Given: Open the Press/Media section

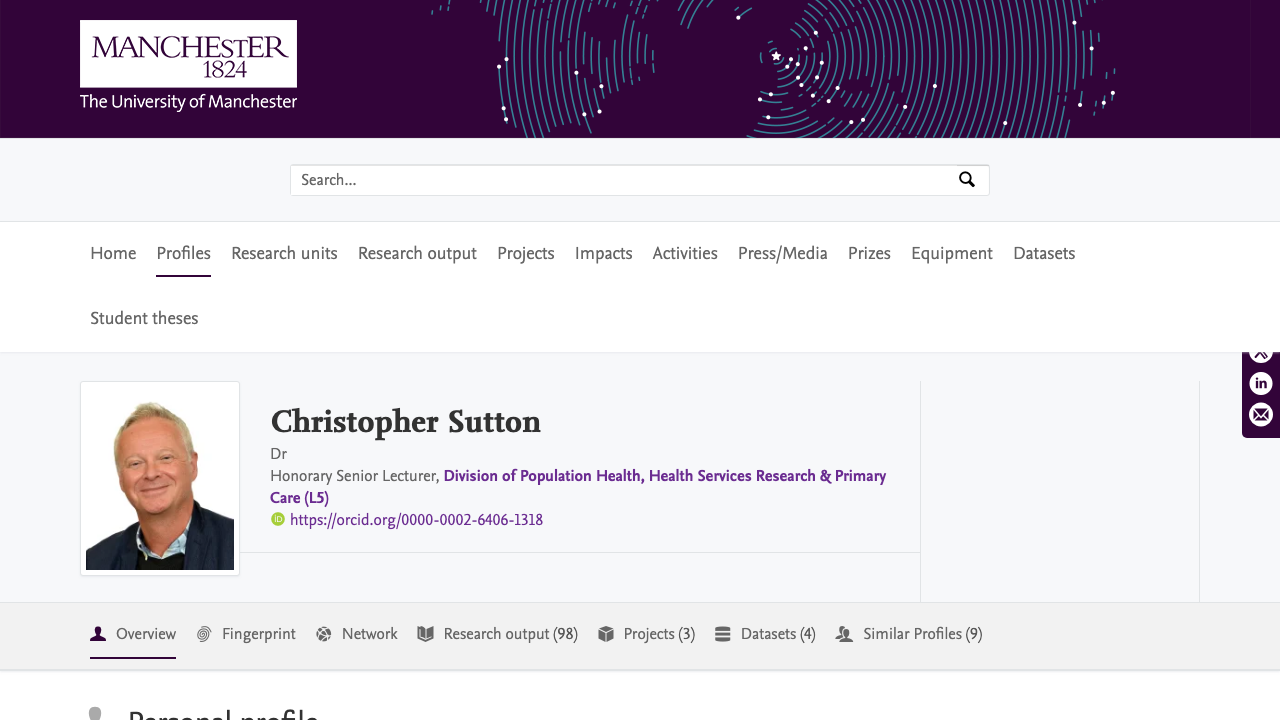Looking at the screenshot, I should tap(782, 253).
